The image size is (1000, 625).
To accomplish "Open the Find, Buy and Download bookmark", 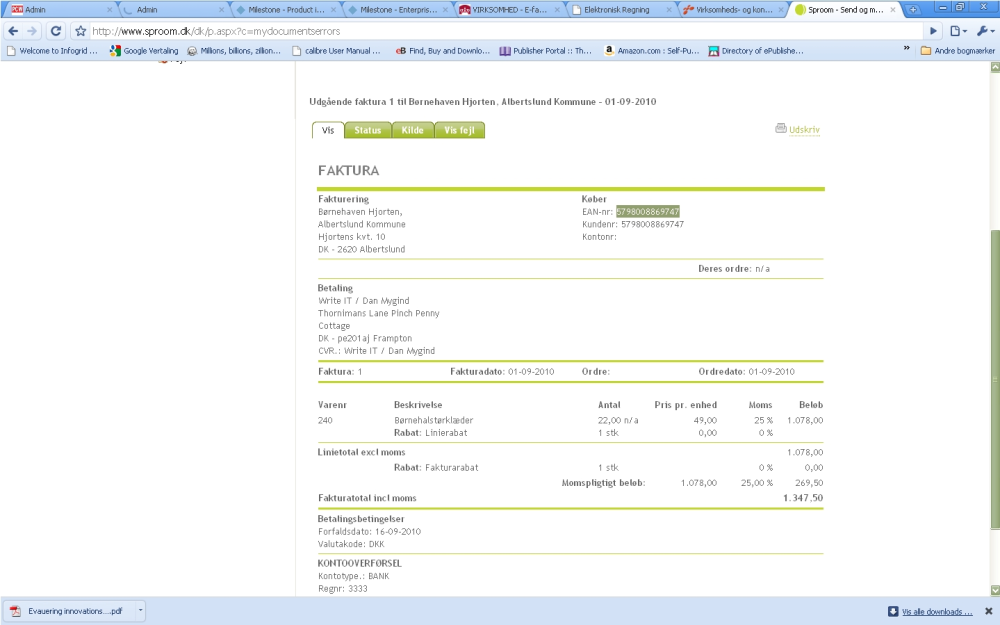I will pos(443,50).
